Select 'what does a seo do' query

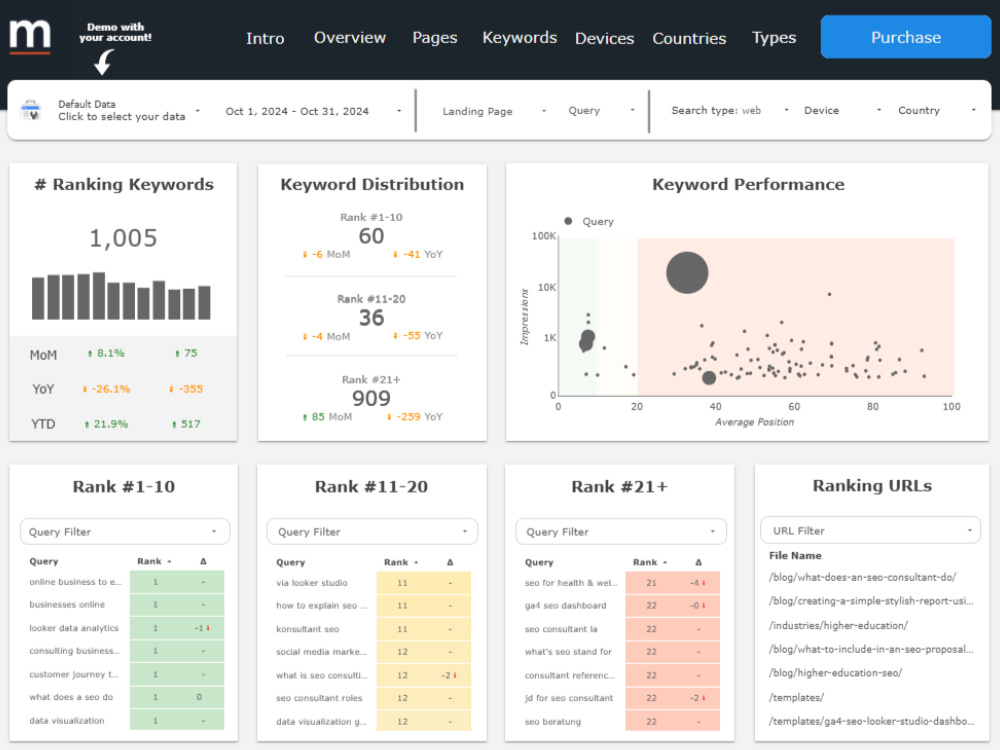point(126,697)
